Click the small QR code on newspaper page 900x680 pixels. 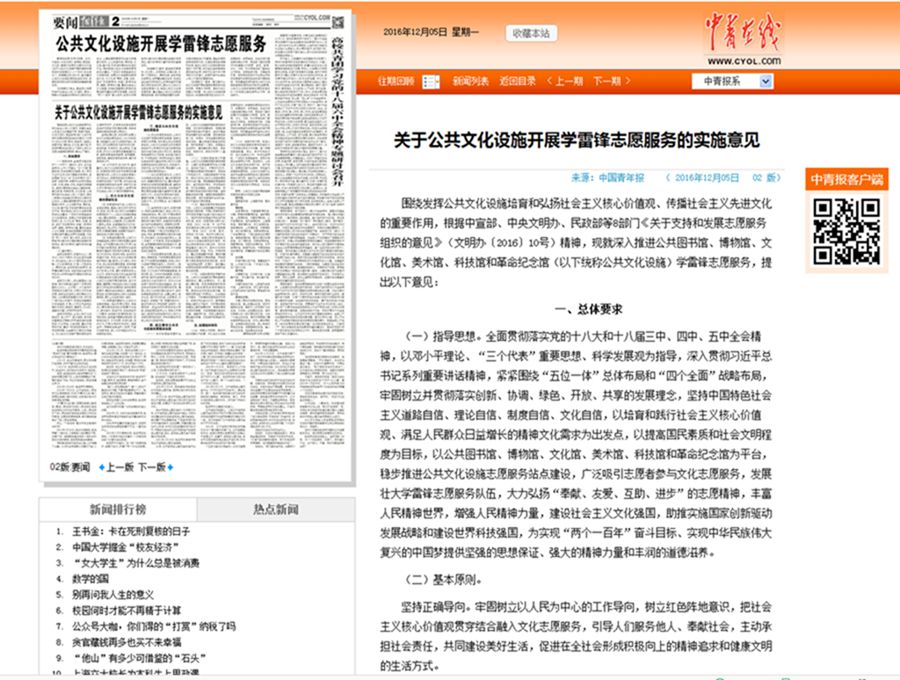click(338, 22)
